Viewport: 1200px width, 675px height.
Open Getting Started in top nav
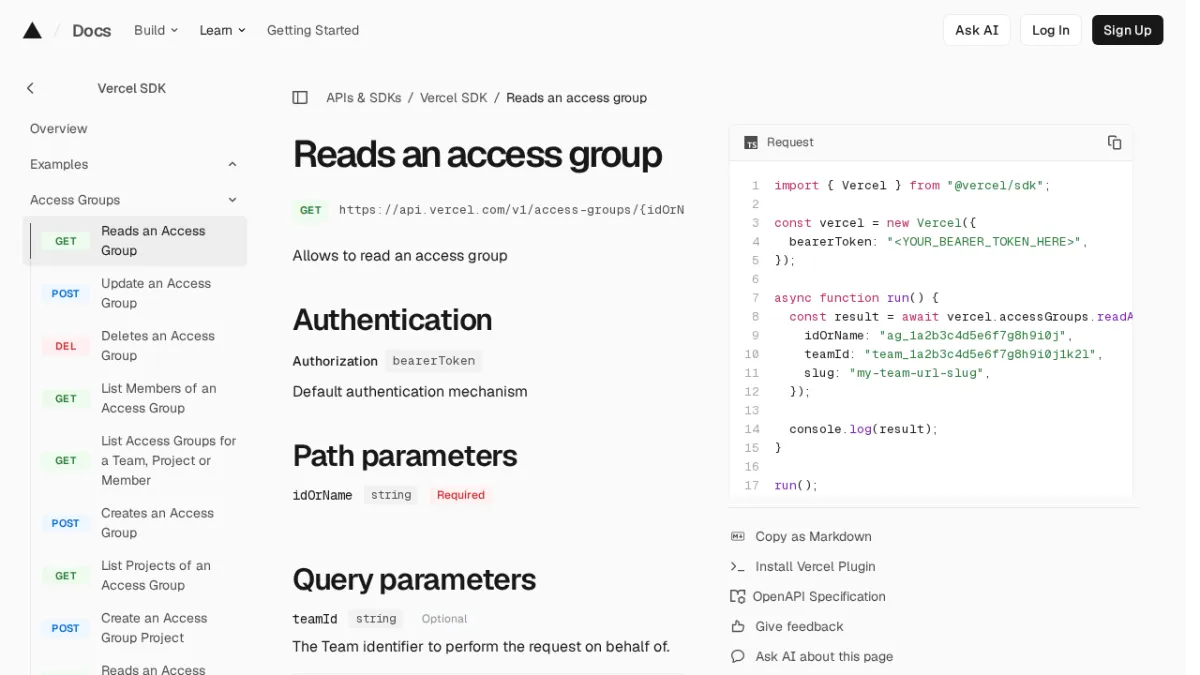coord(313,30)
